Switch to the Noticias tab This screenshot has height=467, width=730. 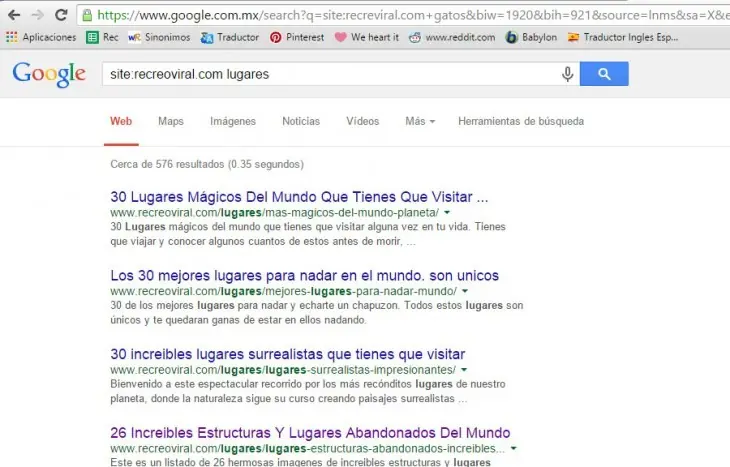[x=301, y=122]
